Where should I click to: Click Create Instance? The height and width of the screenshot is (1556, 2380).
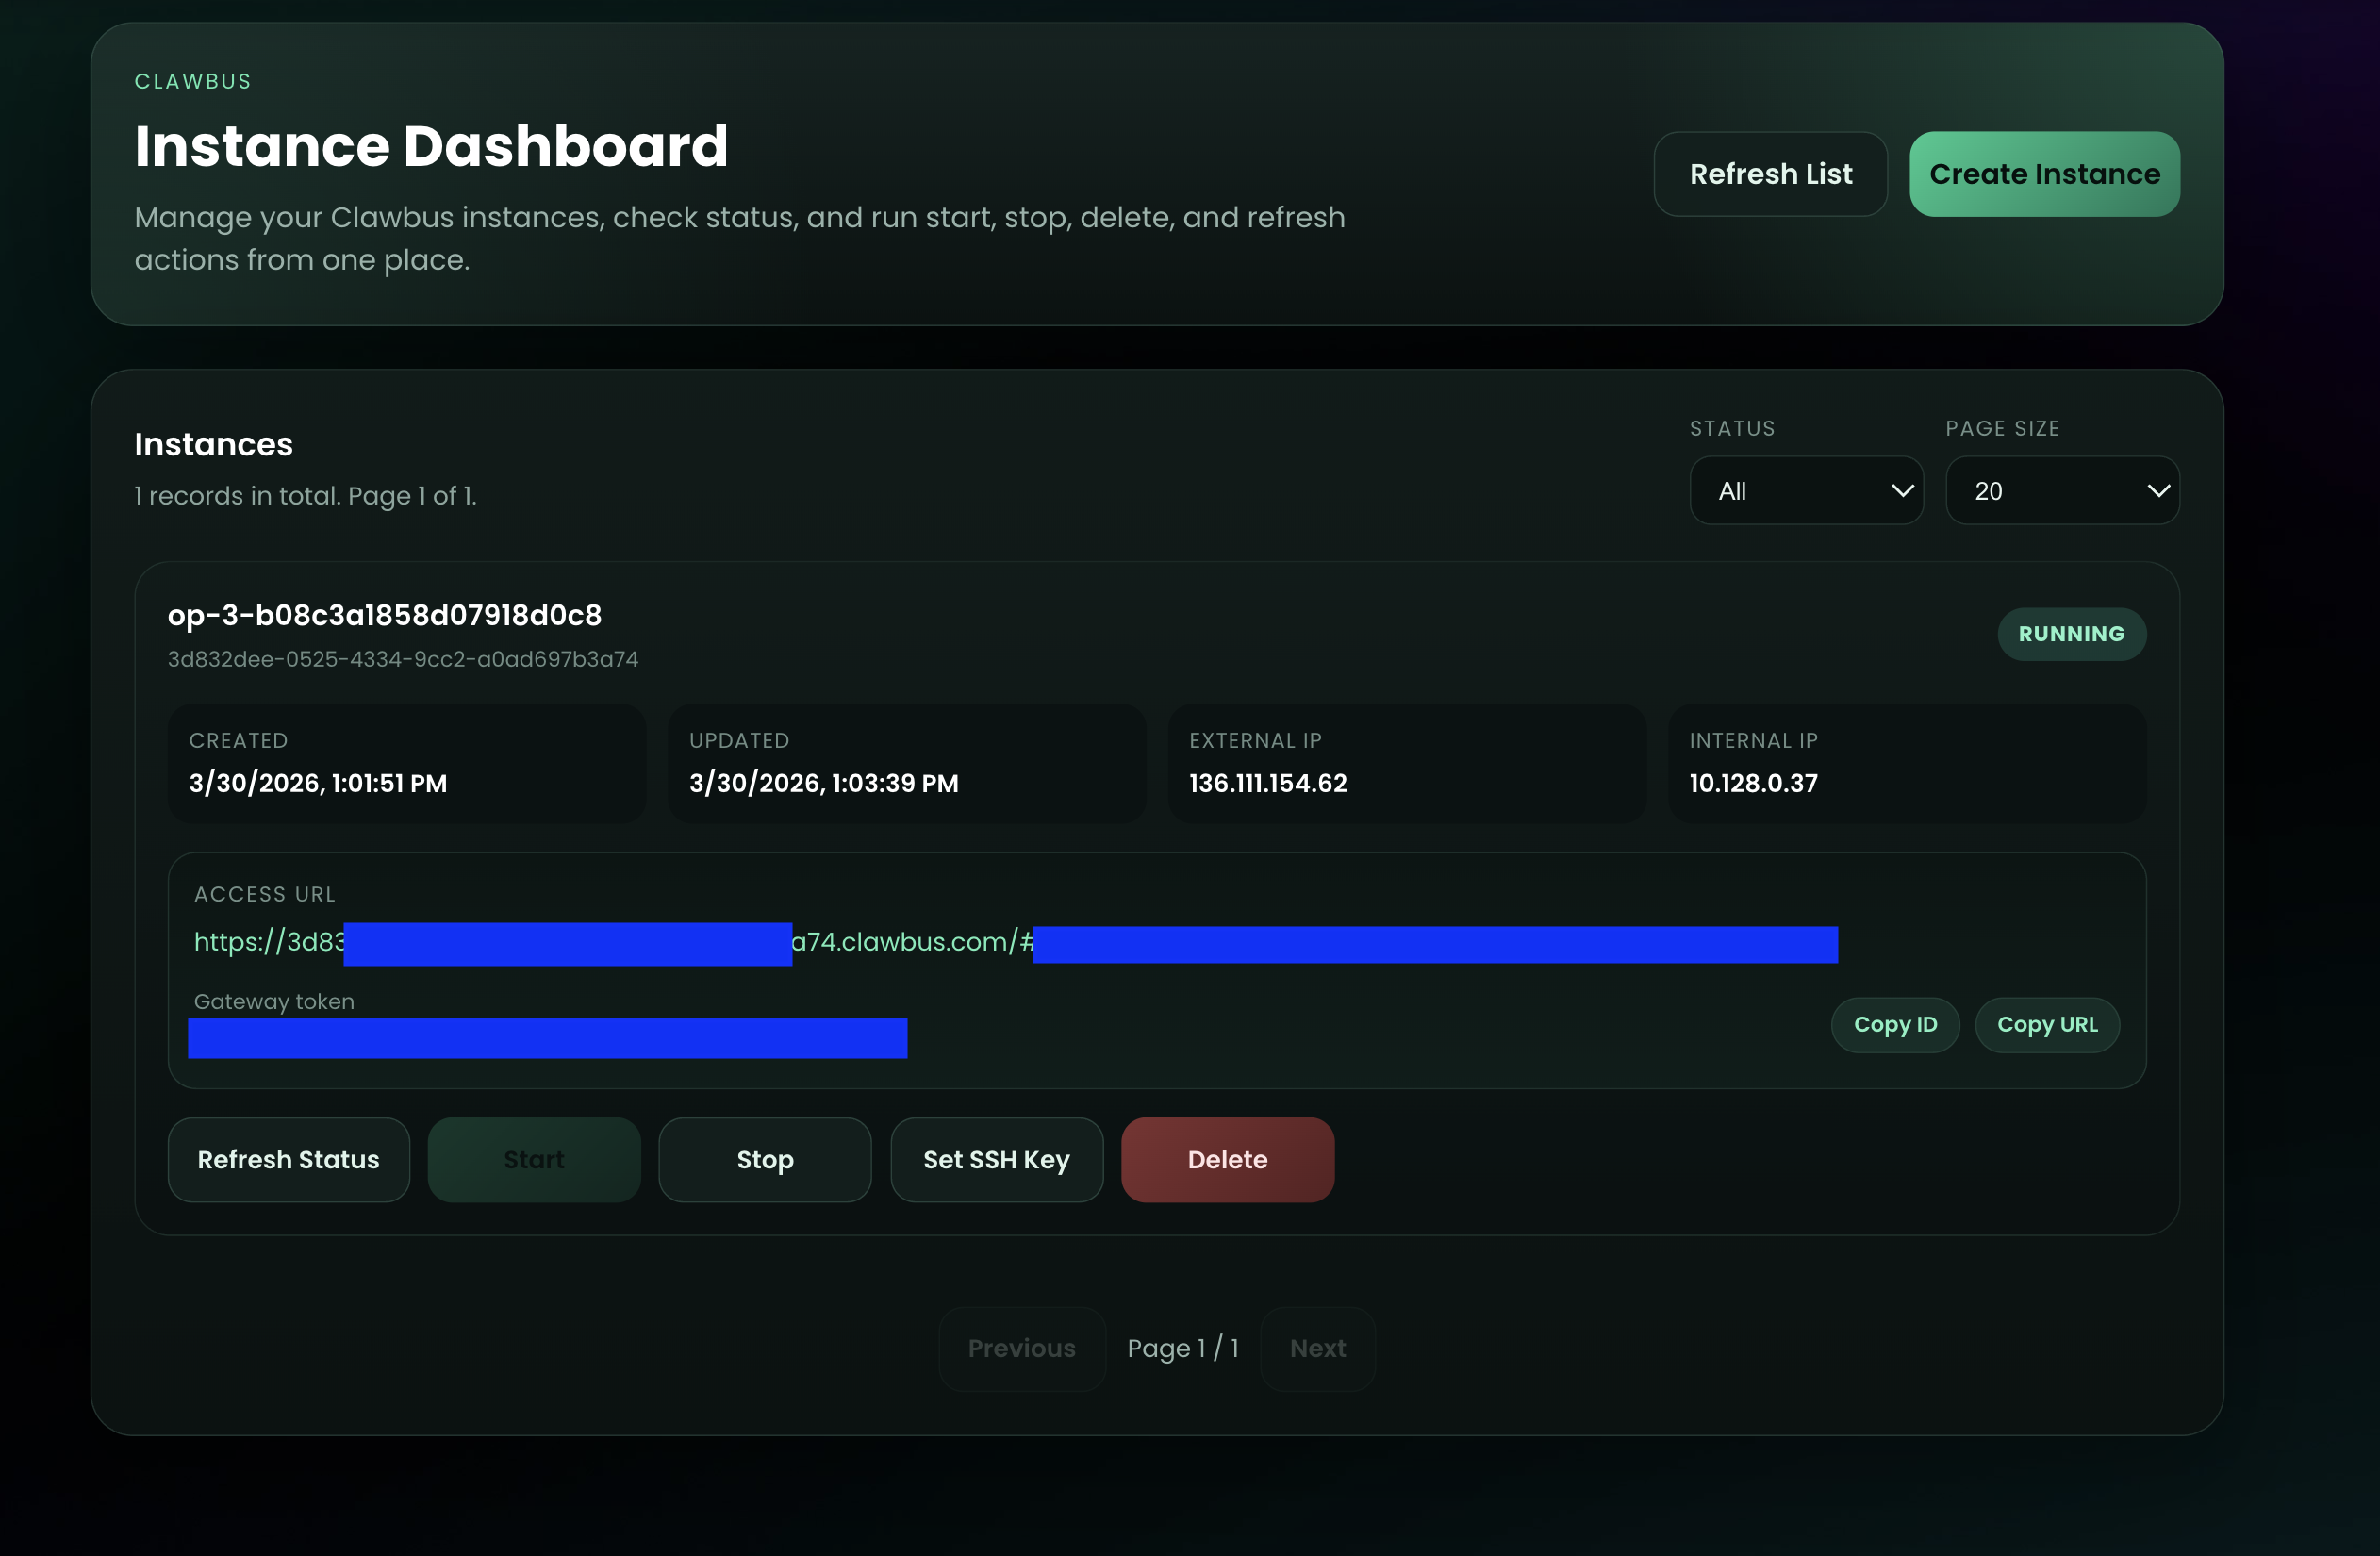(x=2043, y=173)
